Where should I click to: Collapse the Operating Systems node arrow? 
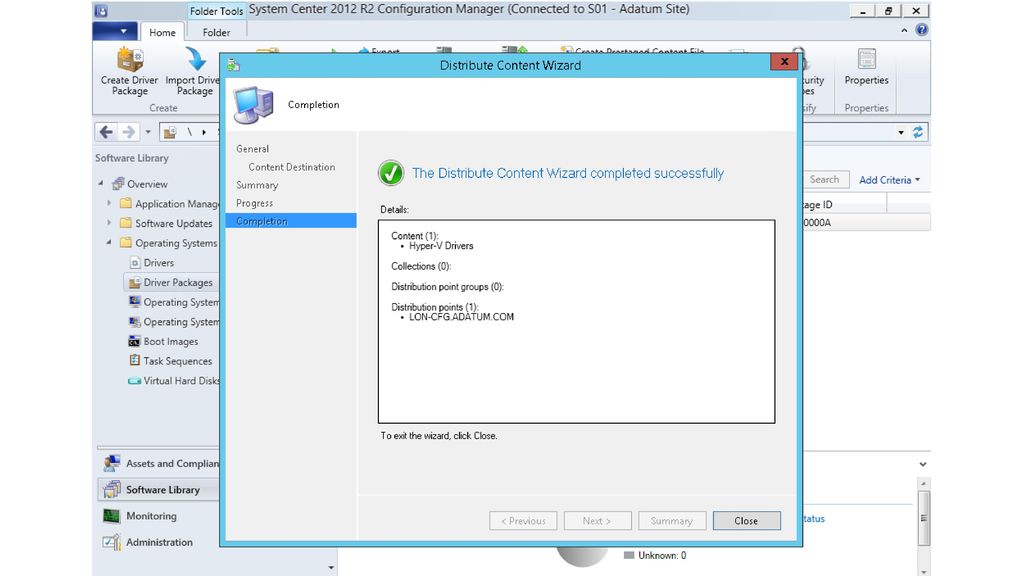109,242
